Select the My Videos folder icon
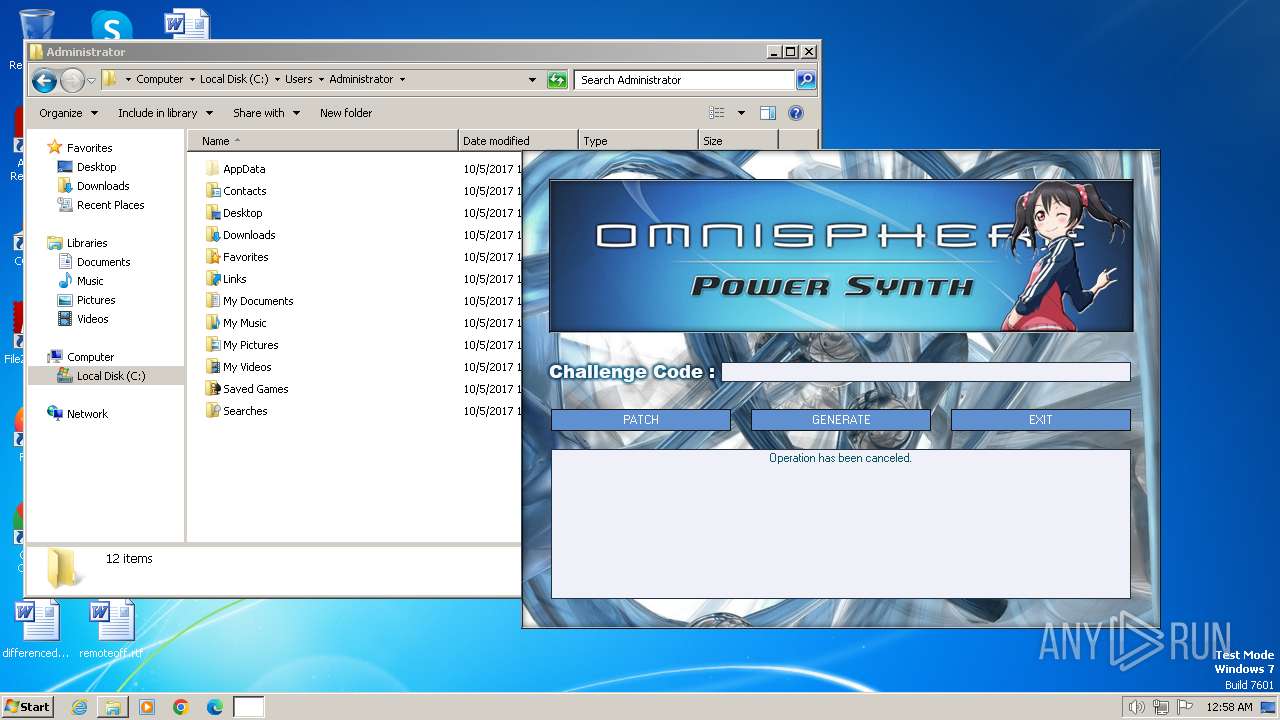The height and width of the screenshot is (720, 1280). tap(212, 367)
